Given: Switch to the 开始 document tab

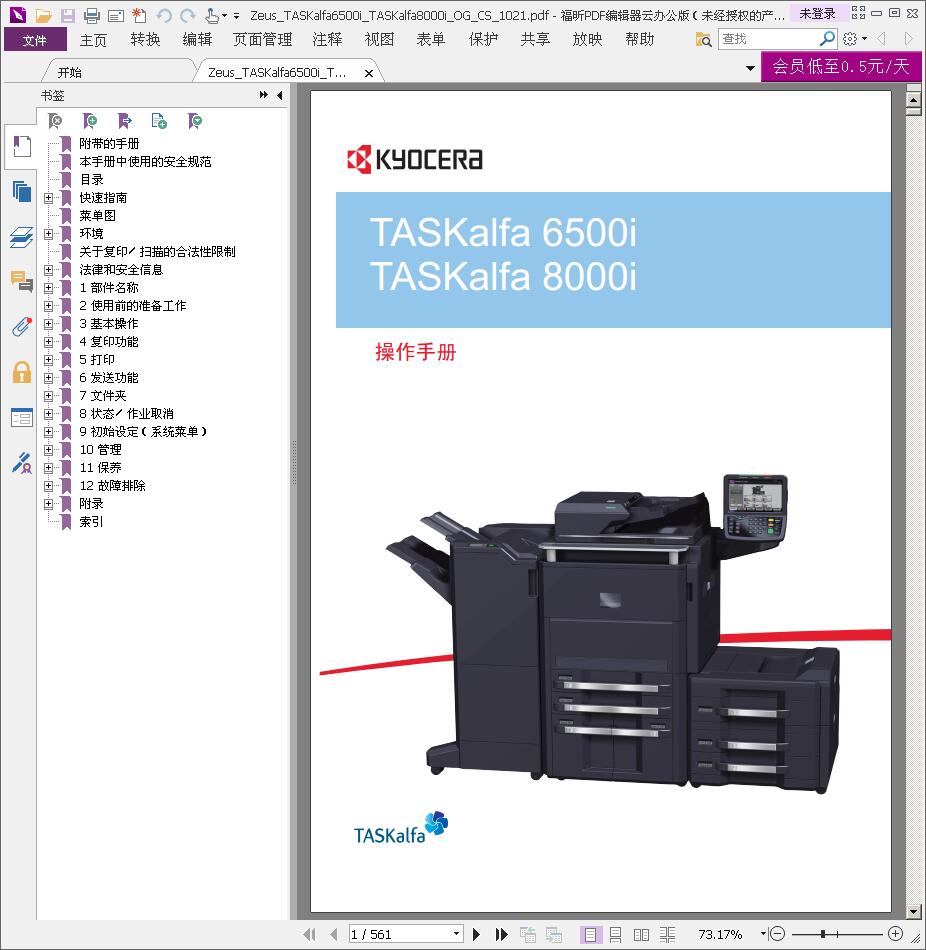Looking at the screenshot, I should point(70,73).
